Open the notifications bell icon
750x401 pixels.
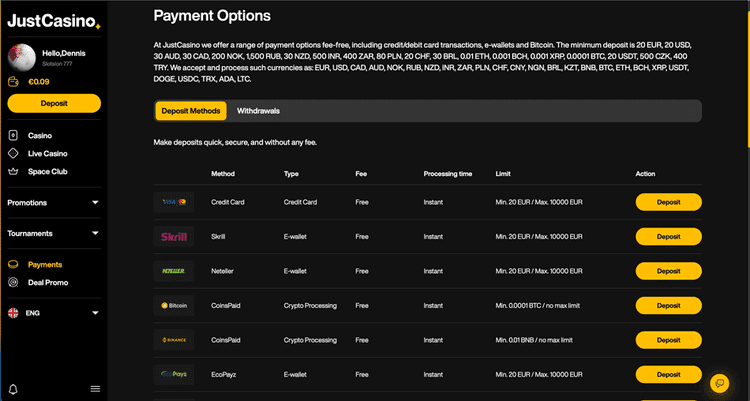13,389
